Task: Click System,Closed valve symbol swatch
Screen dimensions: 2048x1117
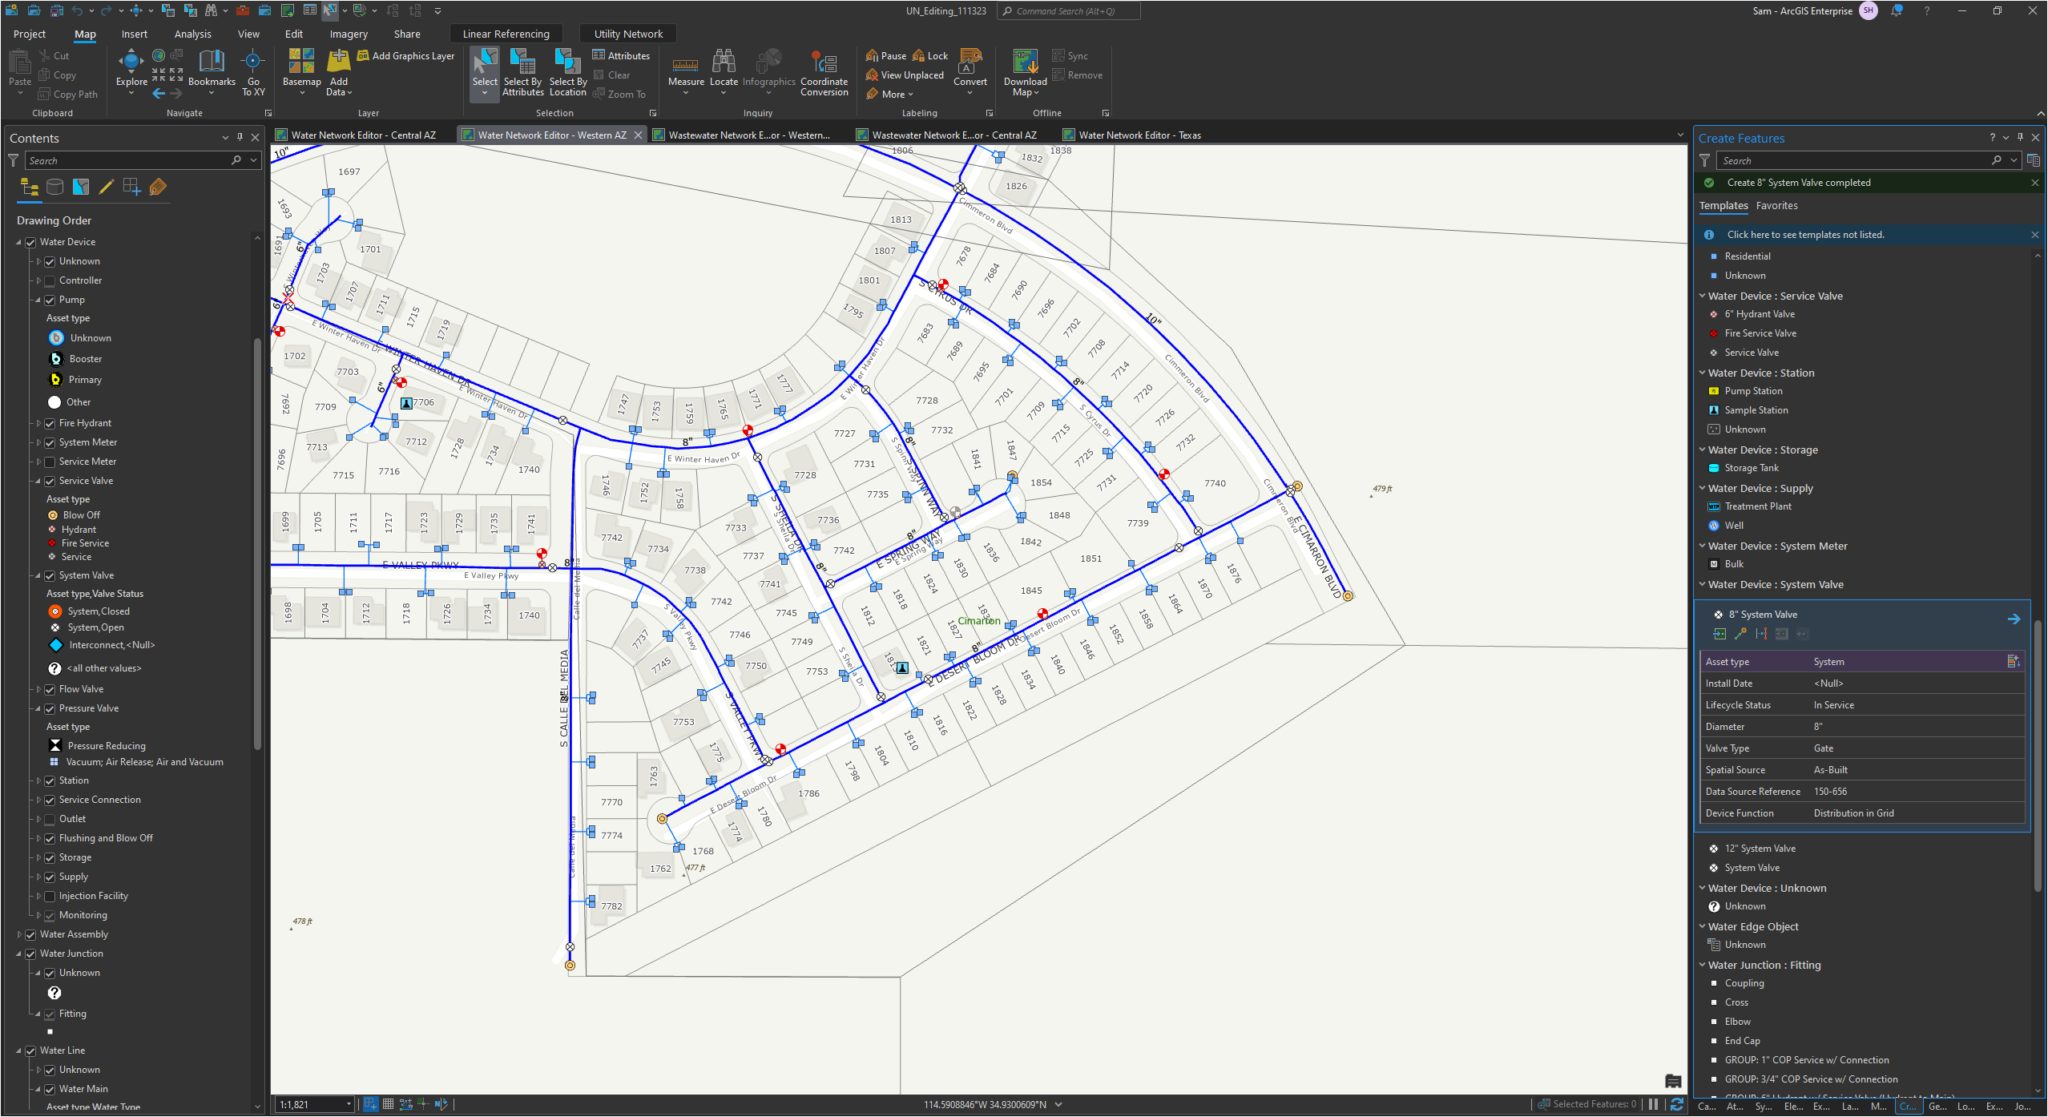Action: [55, 611]
